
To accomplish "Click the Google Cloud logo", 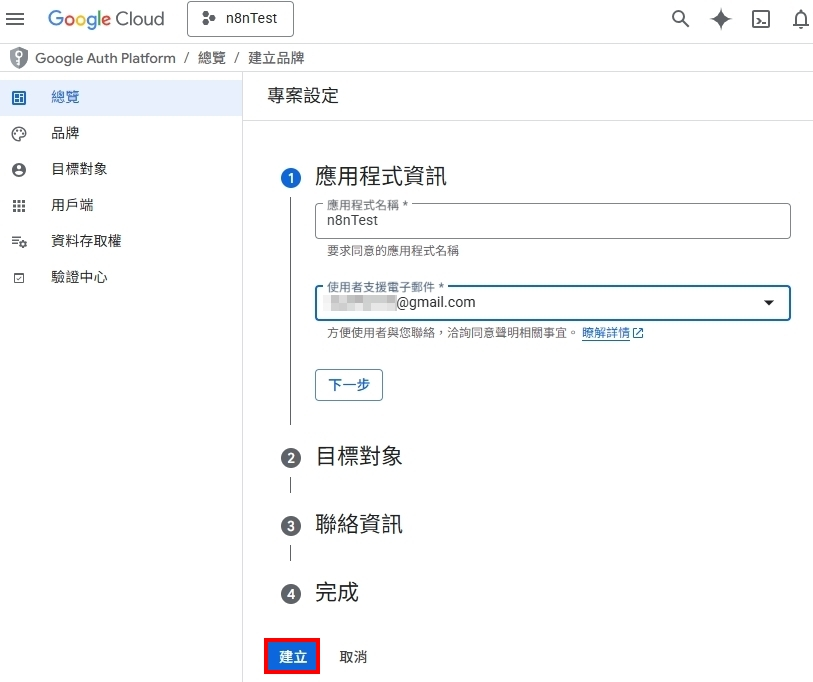I will pos(106,19).
